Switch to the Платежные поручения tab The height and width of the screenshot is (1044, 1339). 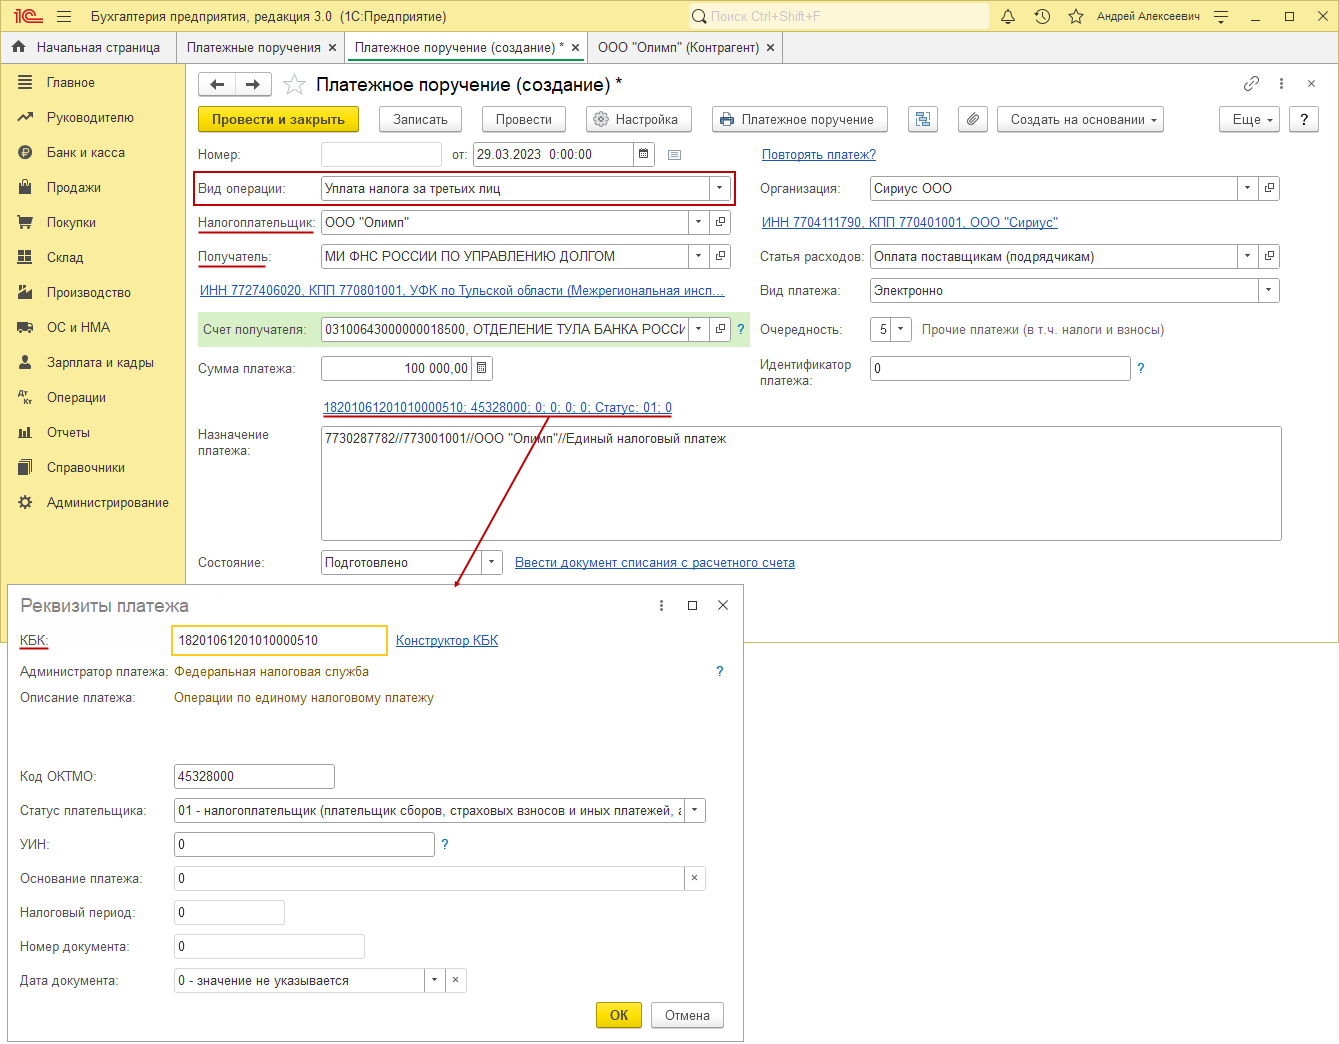point(253,47)
